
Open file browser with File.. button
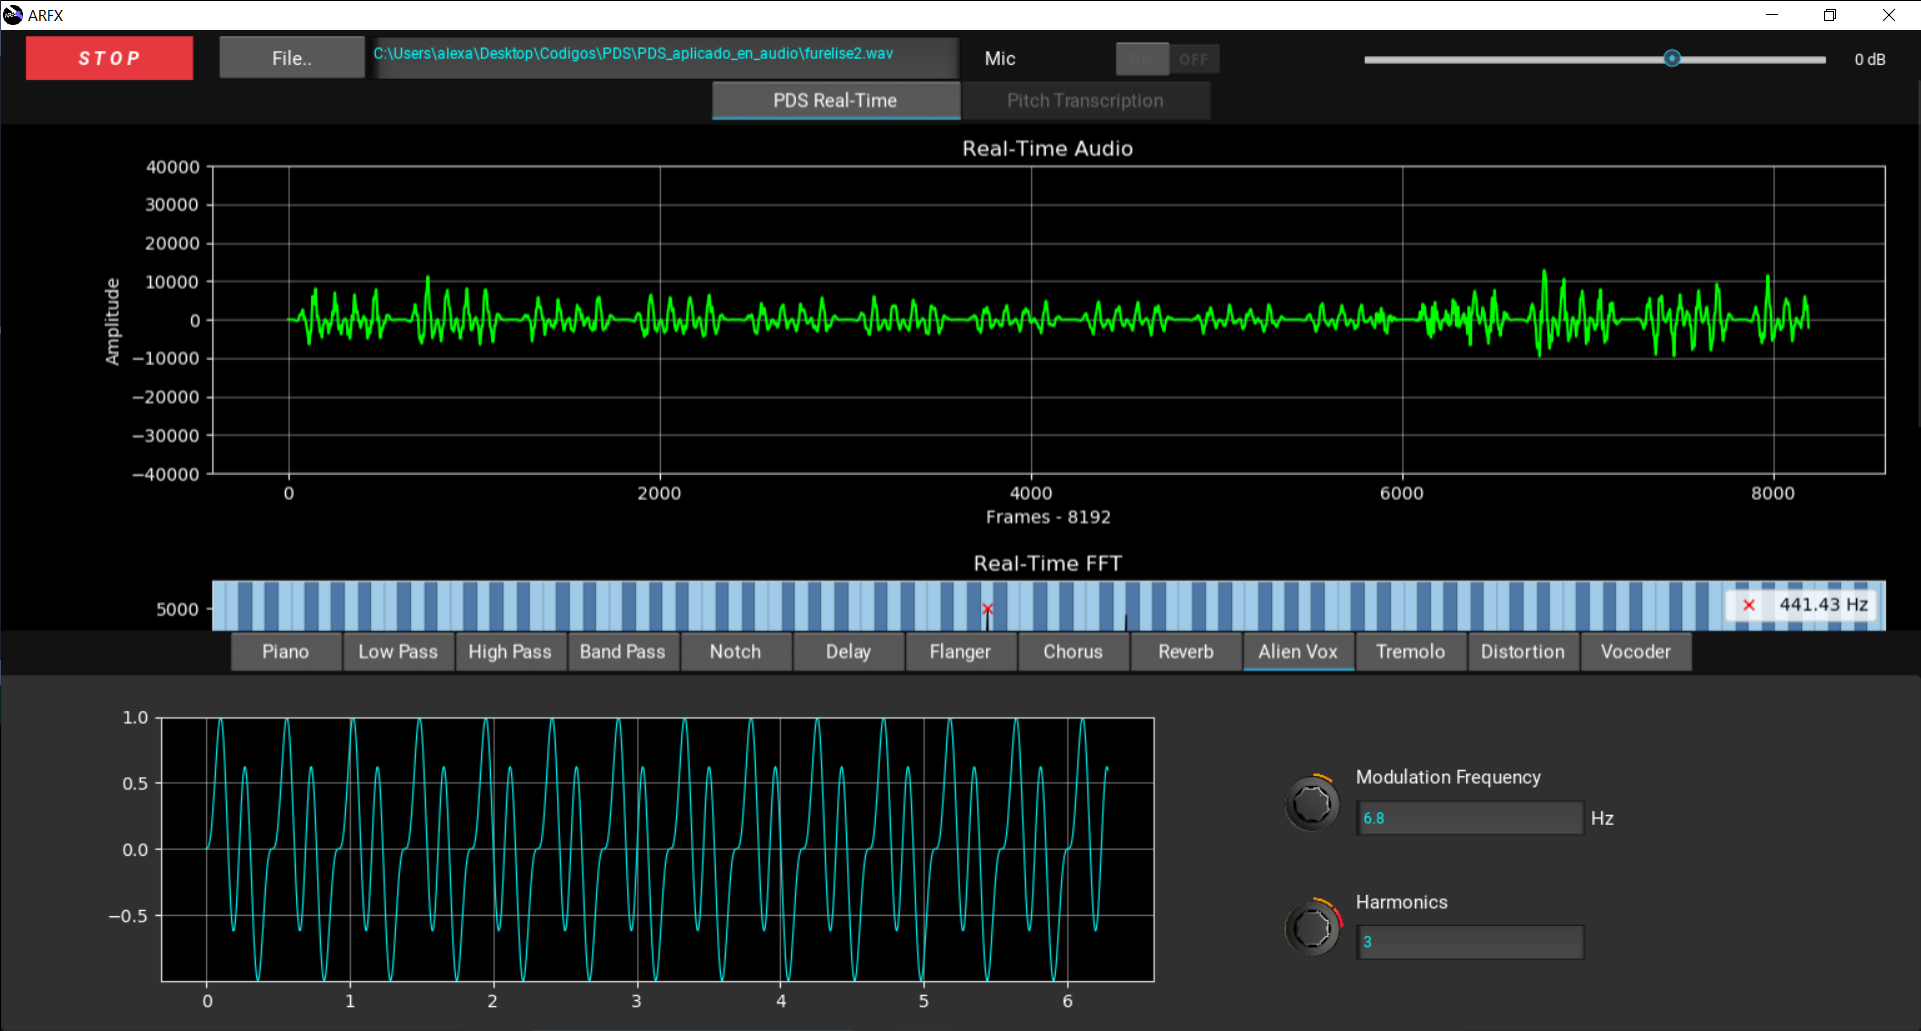(292, 58)
